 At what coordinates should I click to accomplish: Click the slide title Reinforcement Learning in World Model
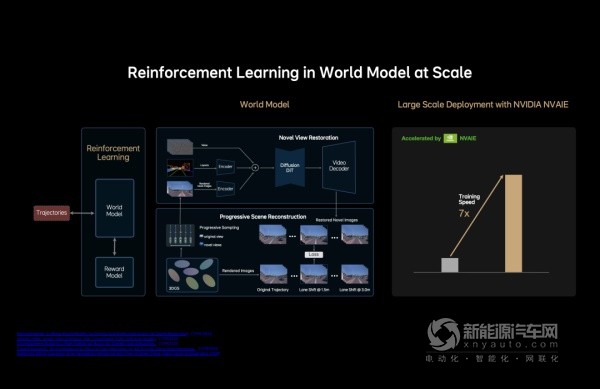click(x=300, y=73)
